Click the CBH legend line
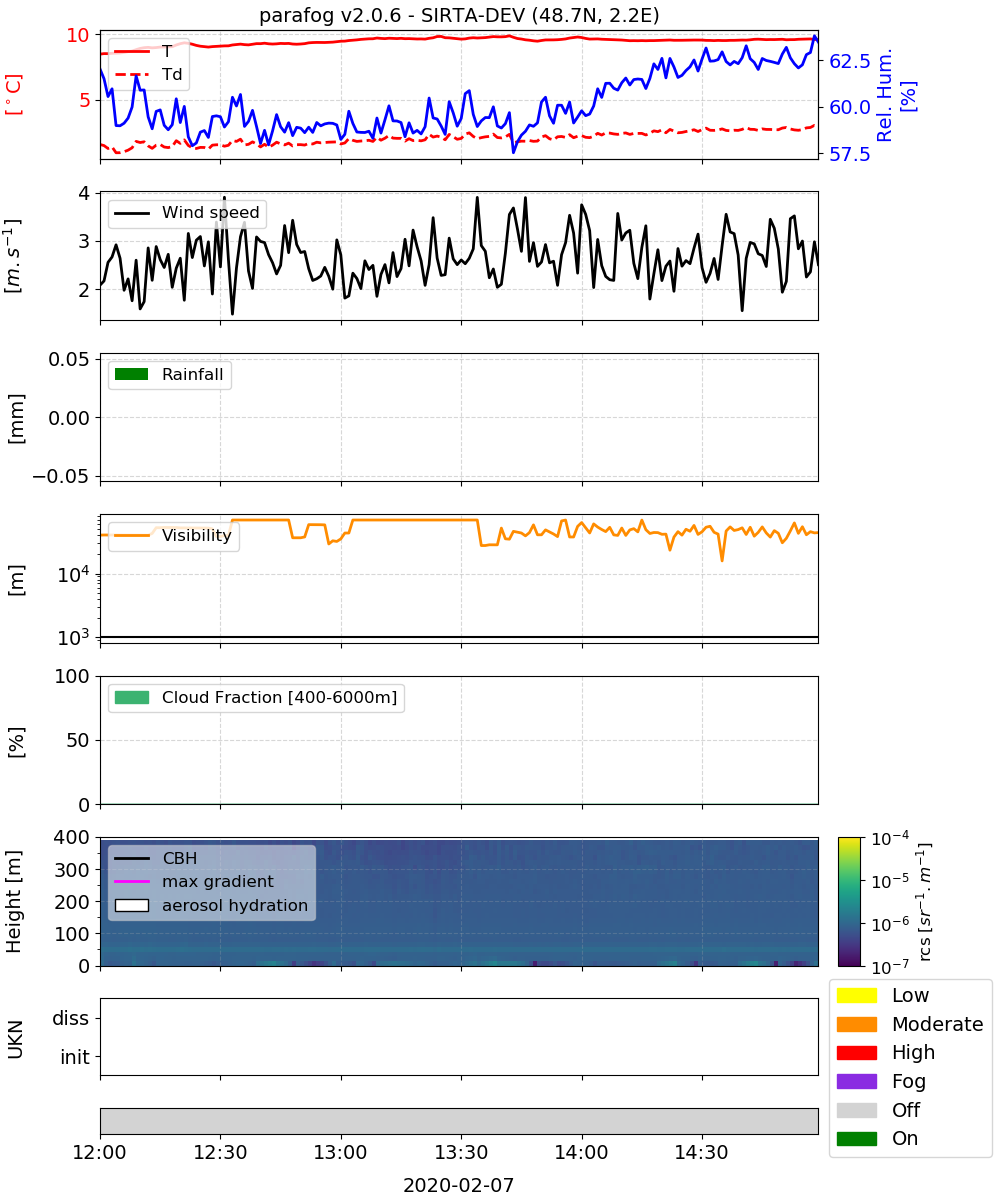Viewport: 1000px width, 1200px height. 131,858
